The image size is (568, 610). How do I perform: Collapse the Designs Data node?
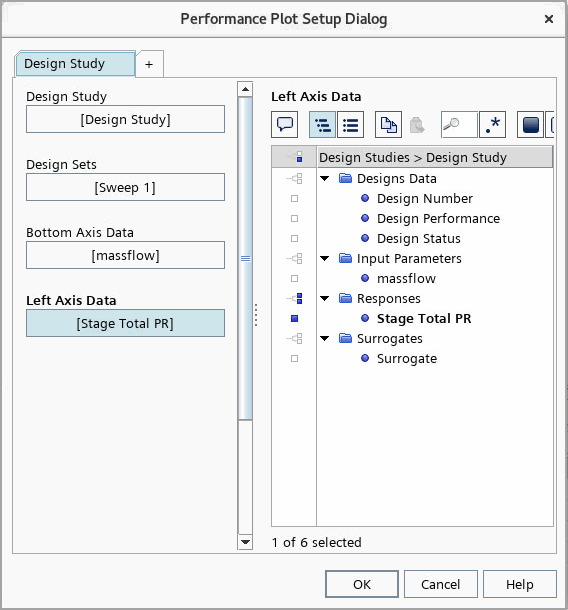tap(325, 179)
